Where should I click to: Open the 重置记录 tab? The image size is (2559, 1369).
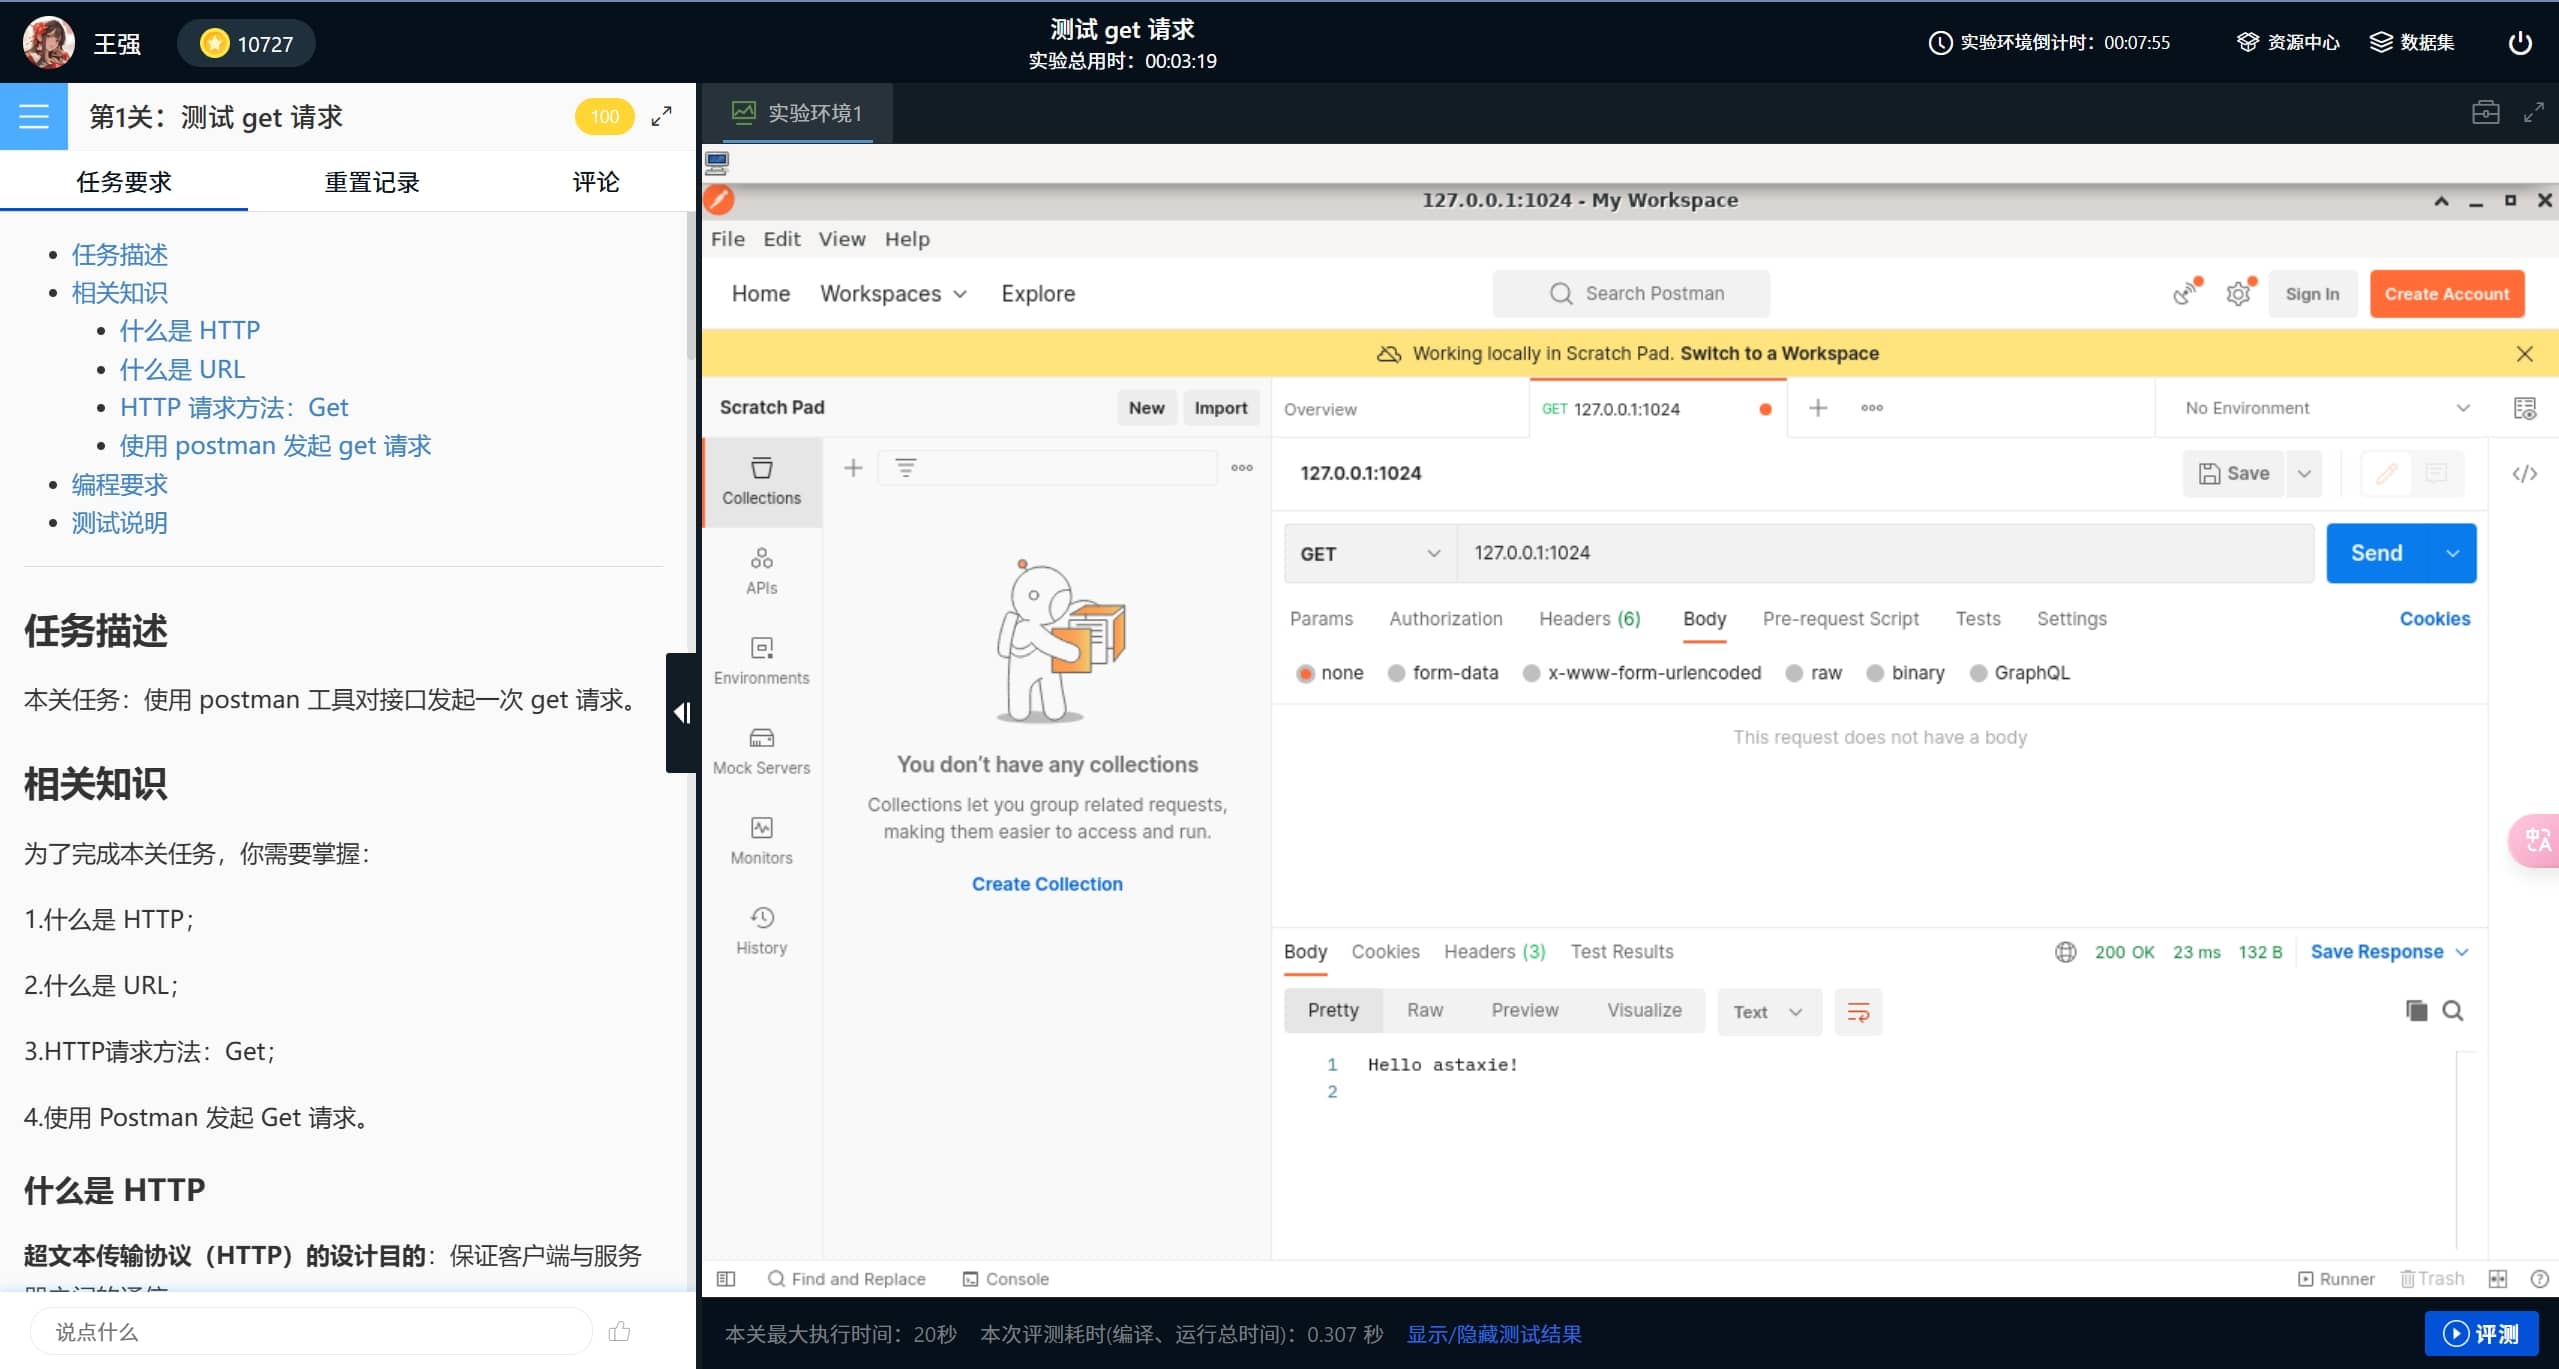[x=371, y=181]
